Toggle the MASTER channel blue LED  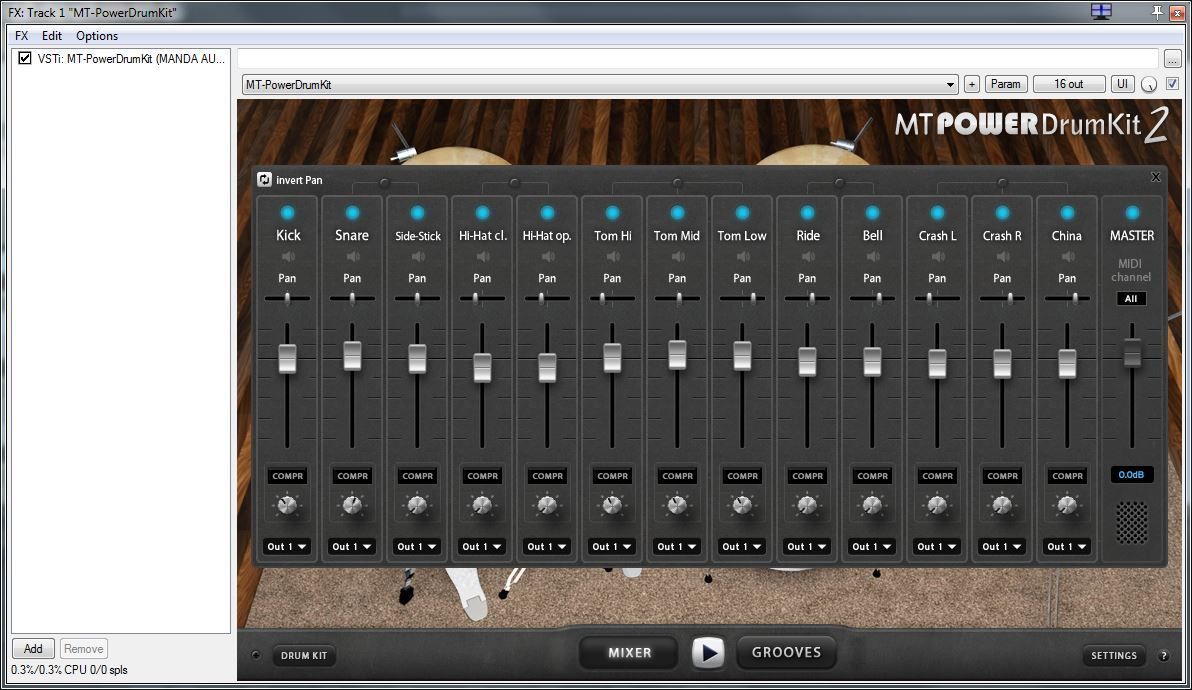[x=1132, y=213]
